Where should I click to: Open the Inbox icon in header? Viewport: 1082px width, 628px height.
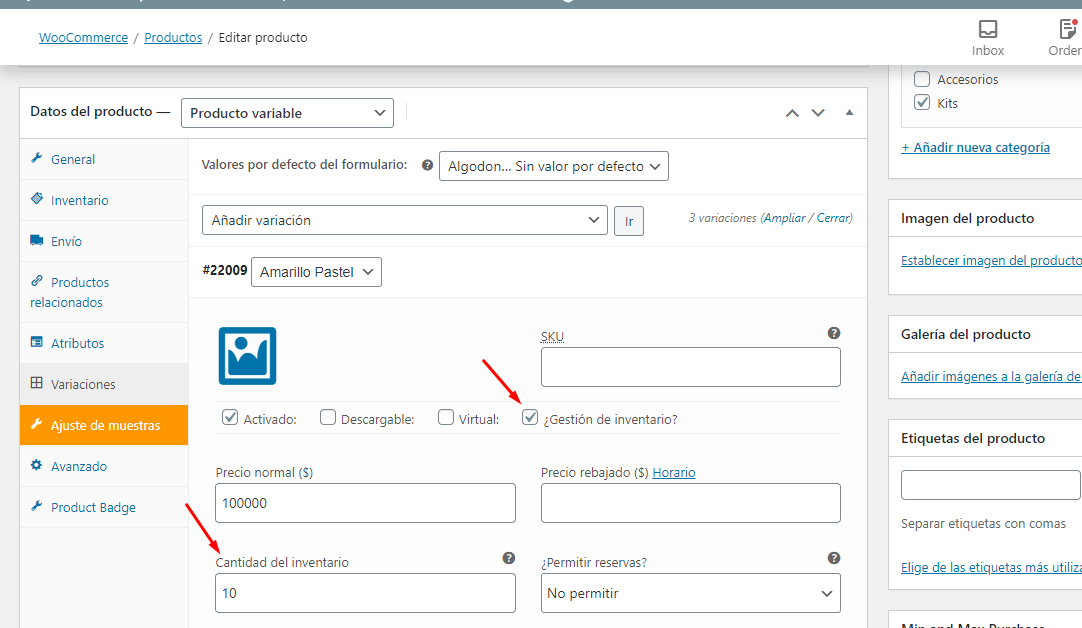(987, 38)
